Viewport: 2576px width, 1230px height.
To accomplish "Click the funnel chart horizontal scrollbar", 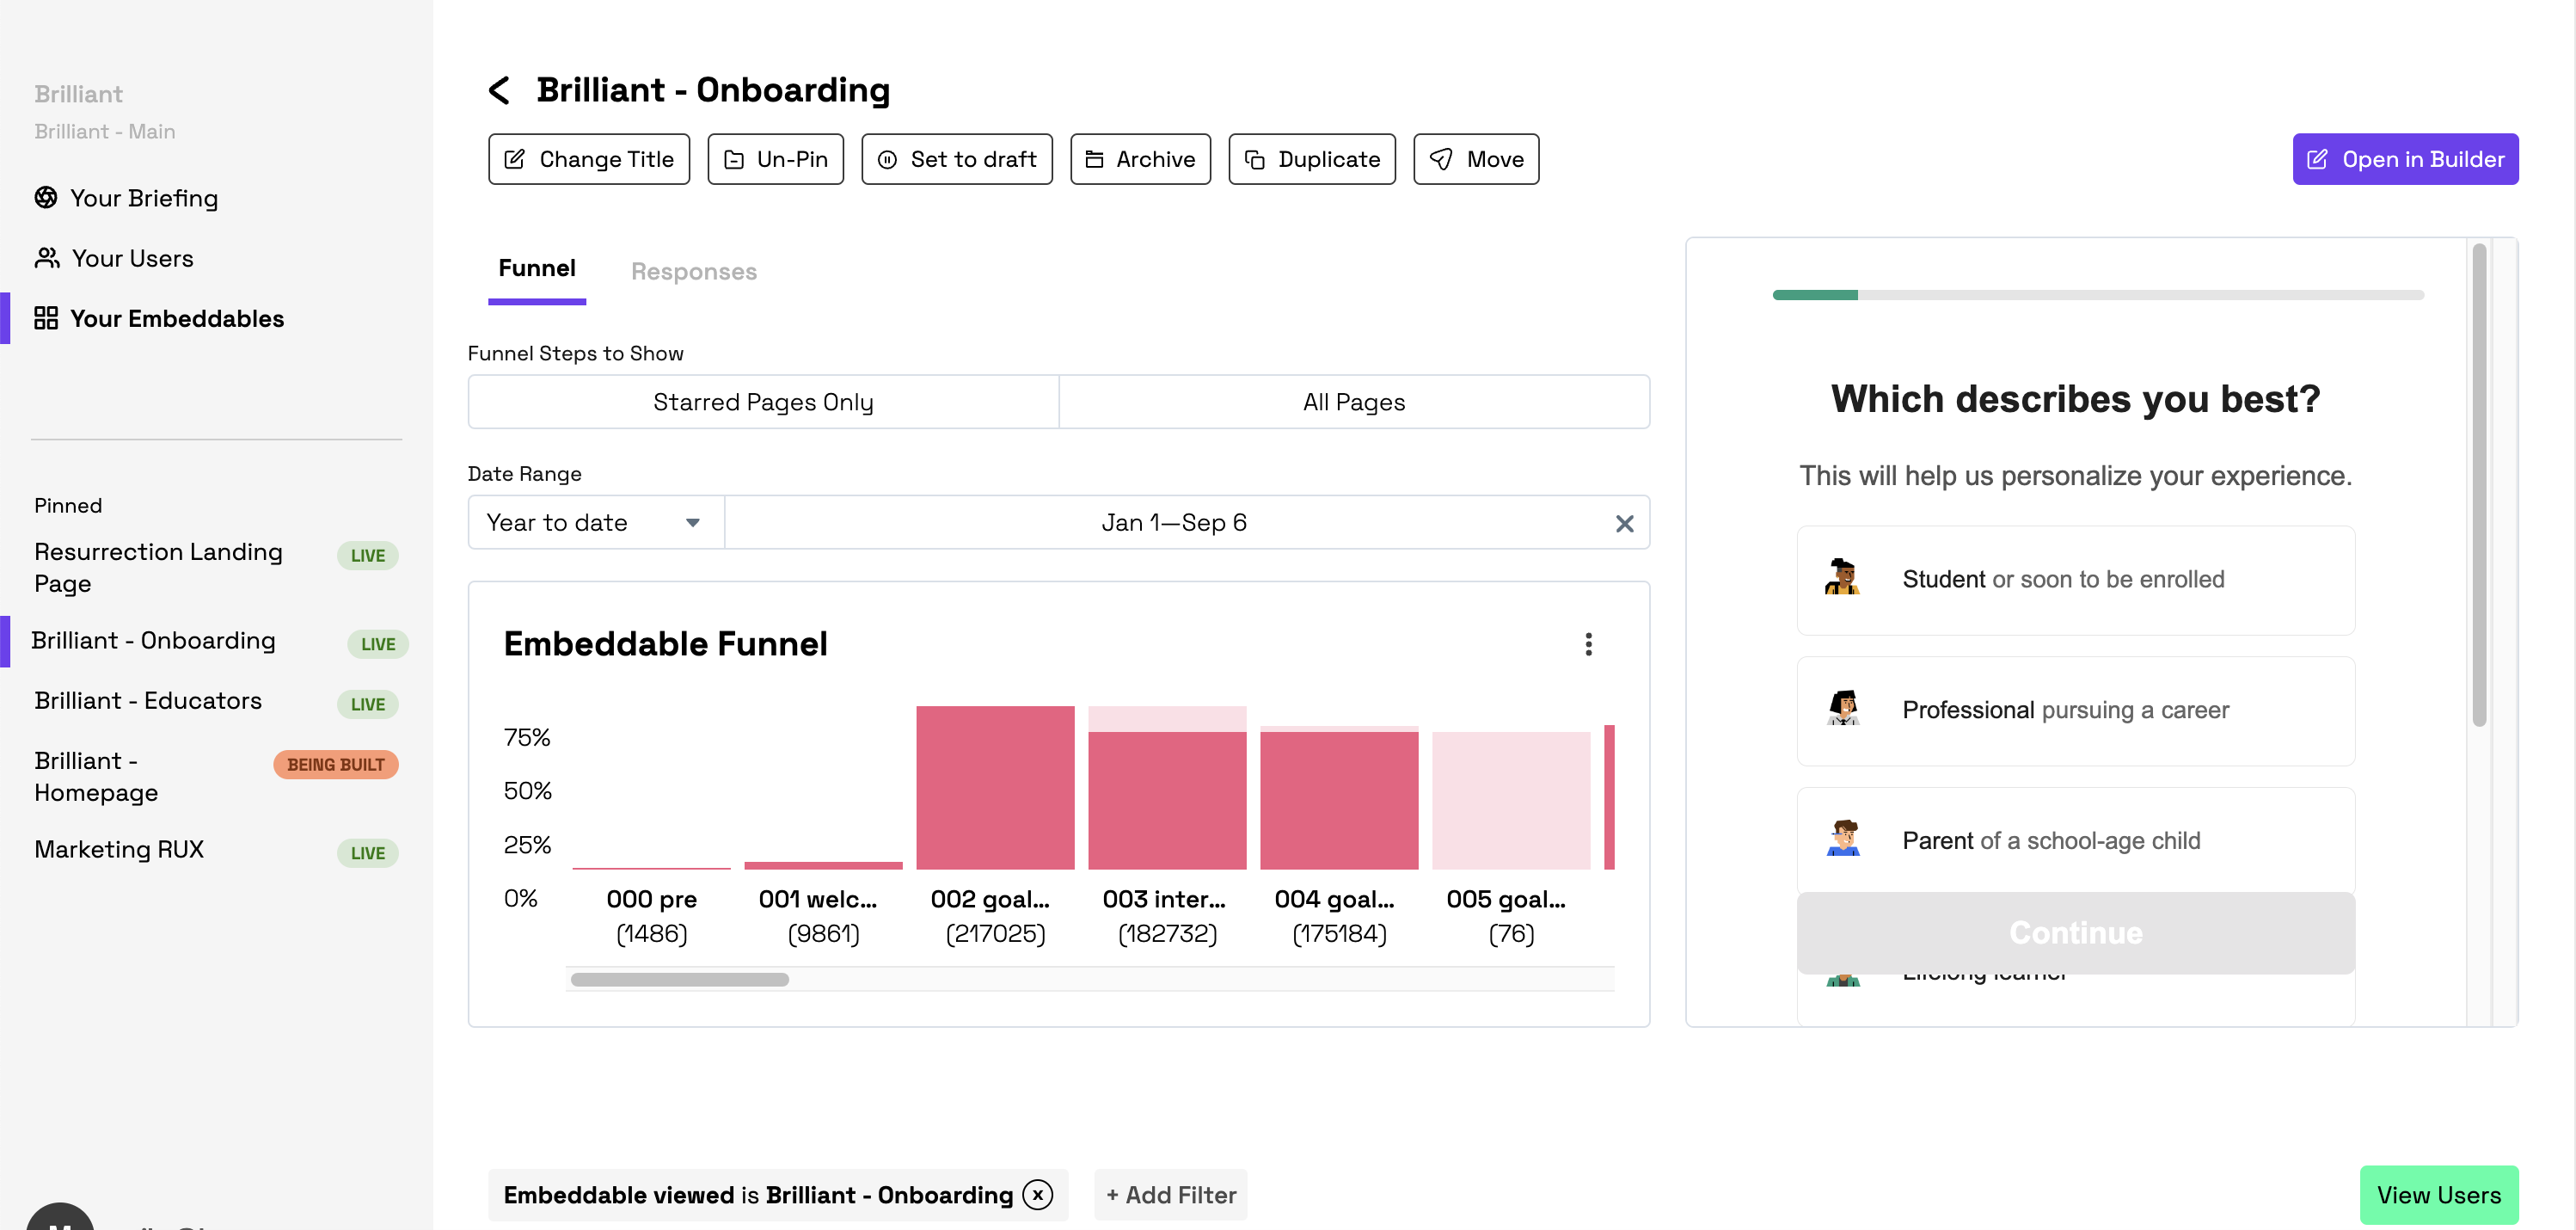I will [x=680, y=980].
